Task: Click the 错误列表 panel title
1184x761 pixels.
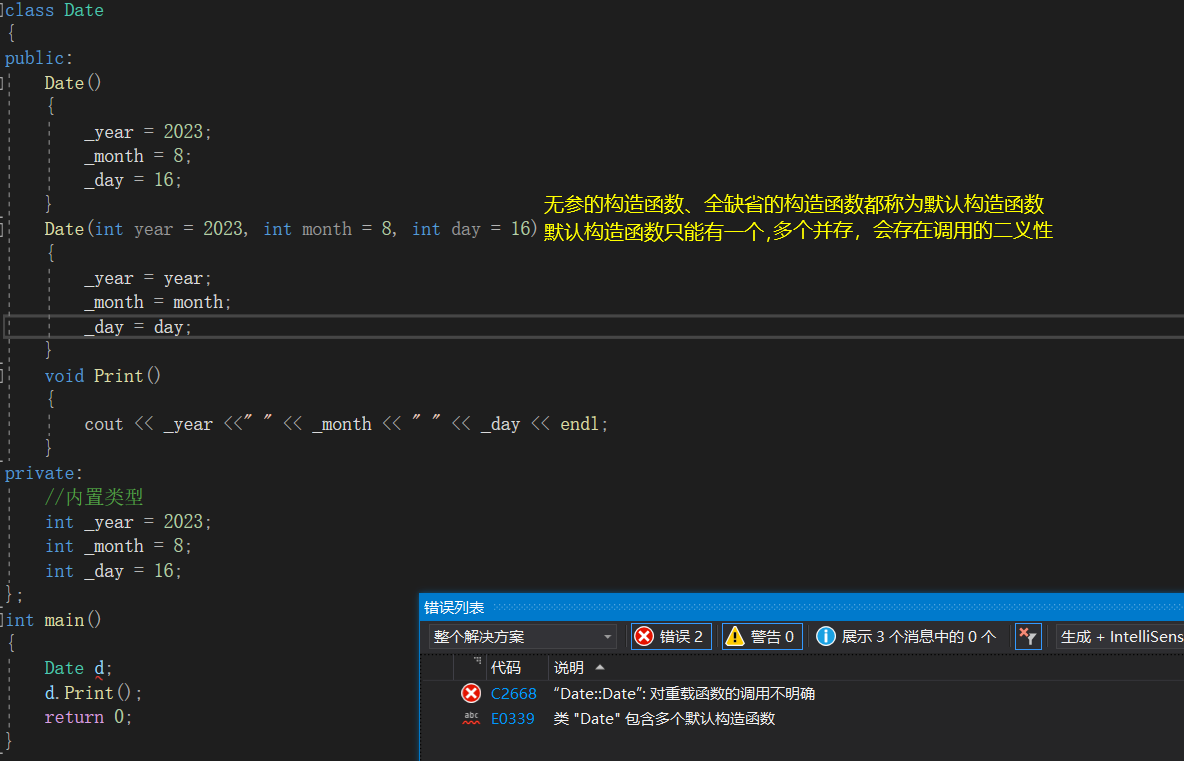Action: 454,608
